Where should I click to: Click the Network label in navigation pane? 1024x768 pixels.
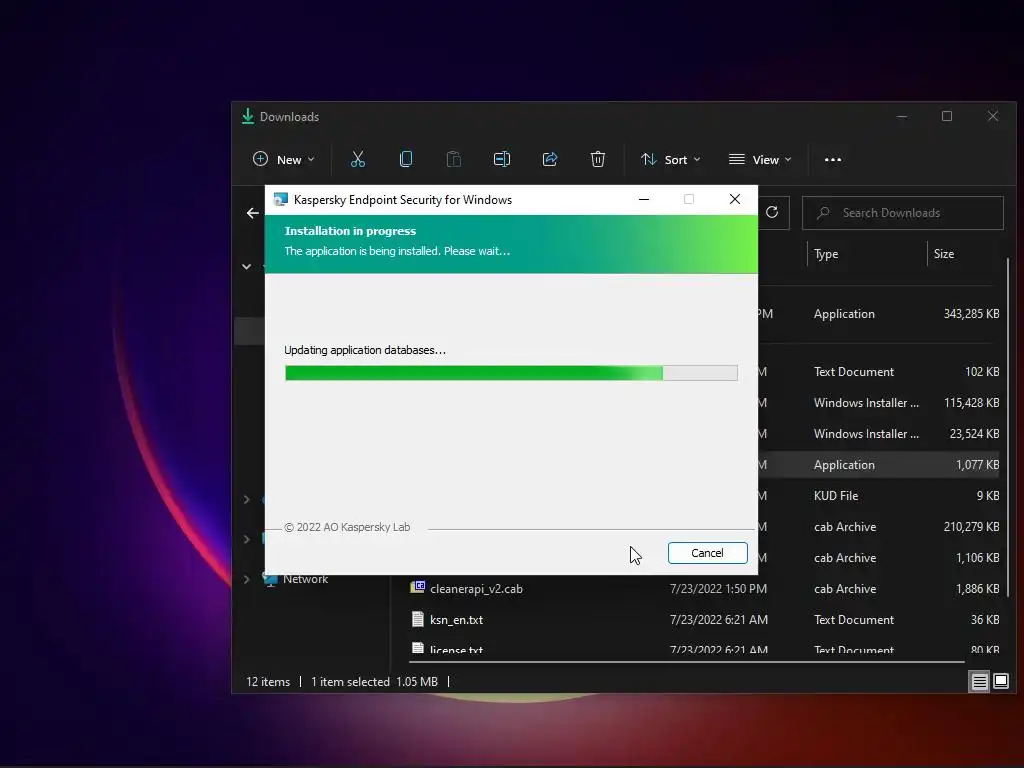306,579
